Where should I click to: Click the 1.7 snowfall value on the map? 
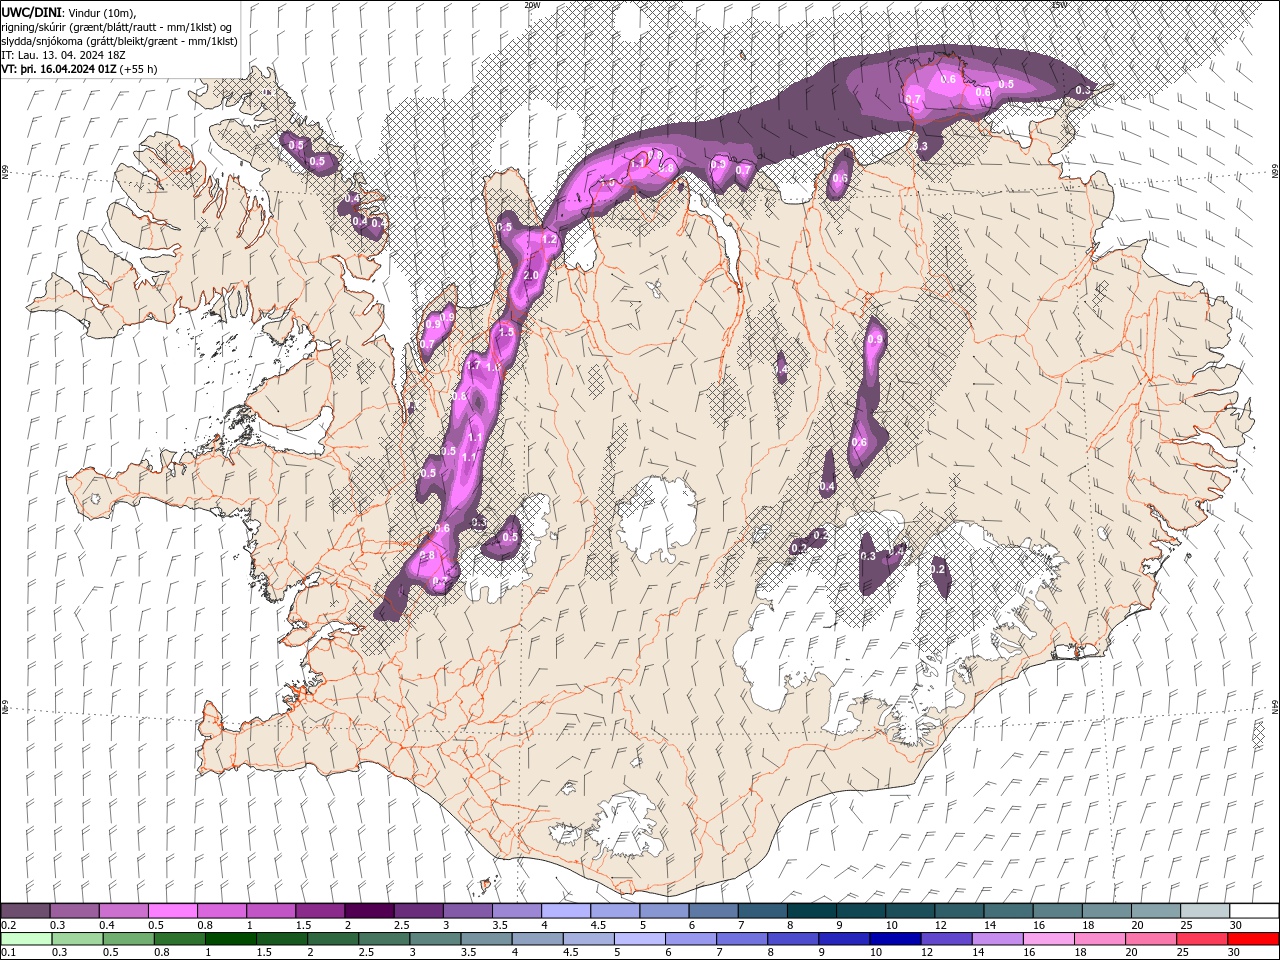[475, 366]
